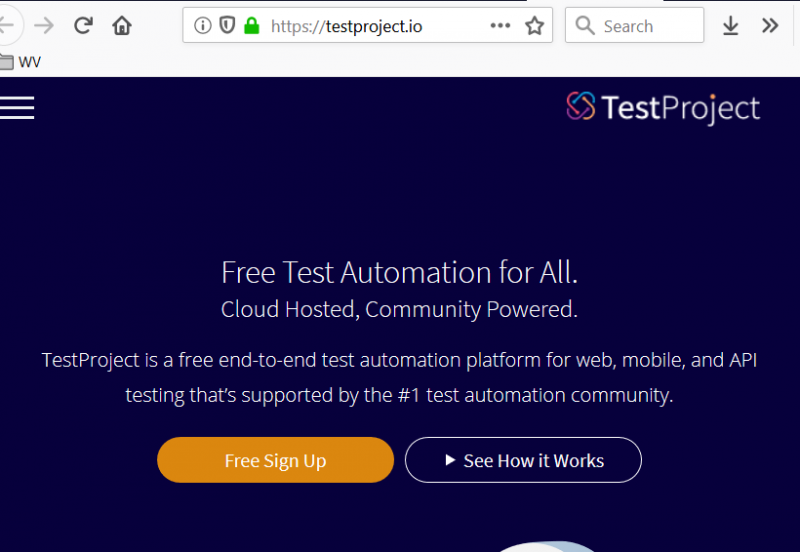Click the 'Cloud Hosted, Community Powered.' subheading
Image resolution: width=800 pixels, height=552 pixels.
(399, 309)
